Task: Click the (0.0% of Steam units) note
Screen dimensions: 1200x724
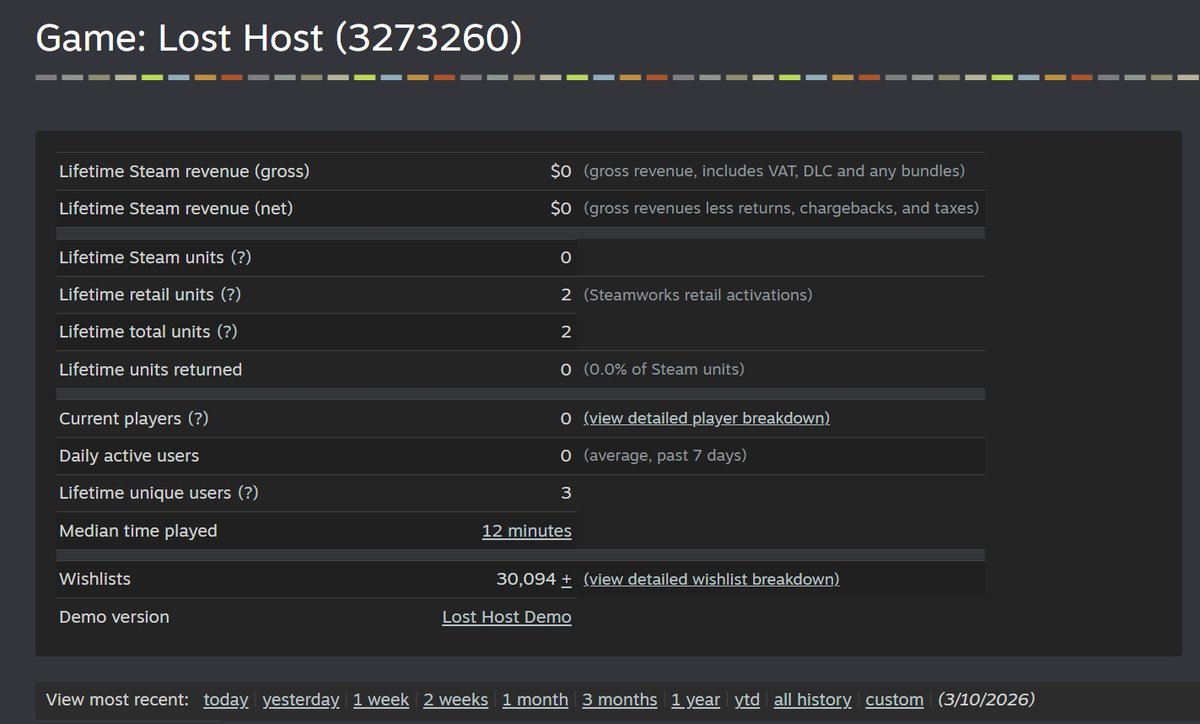Action: [664, 370]
